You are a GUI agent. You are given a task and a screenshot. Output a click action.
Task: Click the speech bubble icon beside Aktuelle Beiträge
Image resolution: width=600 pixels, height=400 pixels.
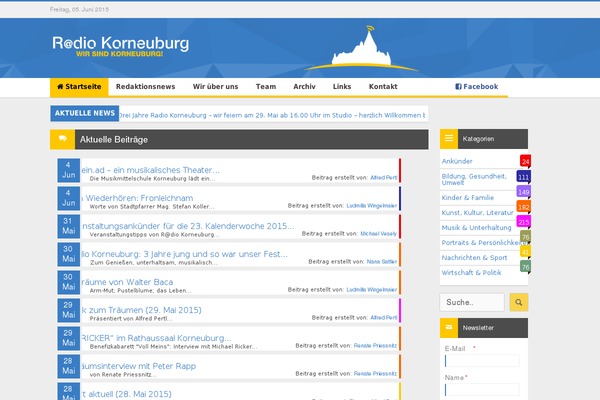pyautogui.click(x=63, y=139)
